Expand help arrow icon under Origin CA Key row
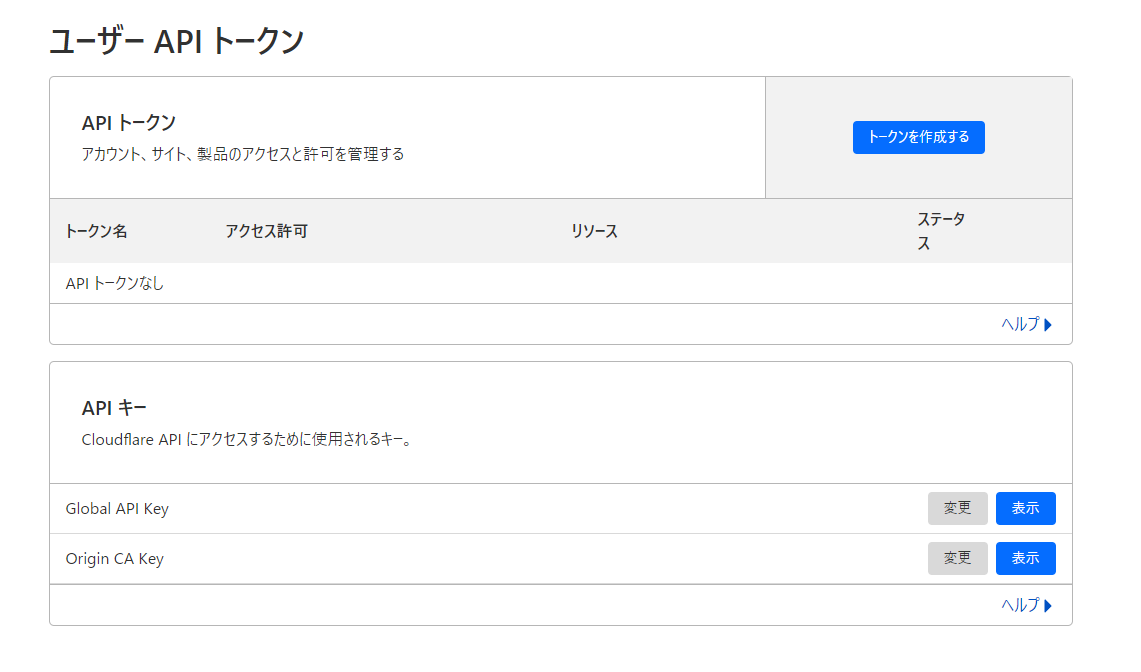 pos(1048,605)
